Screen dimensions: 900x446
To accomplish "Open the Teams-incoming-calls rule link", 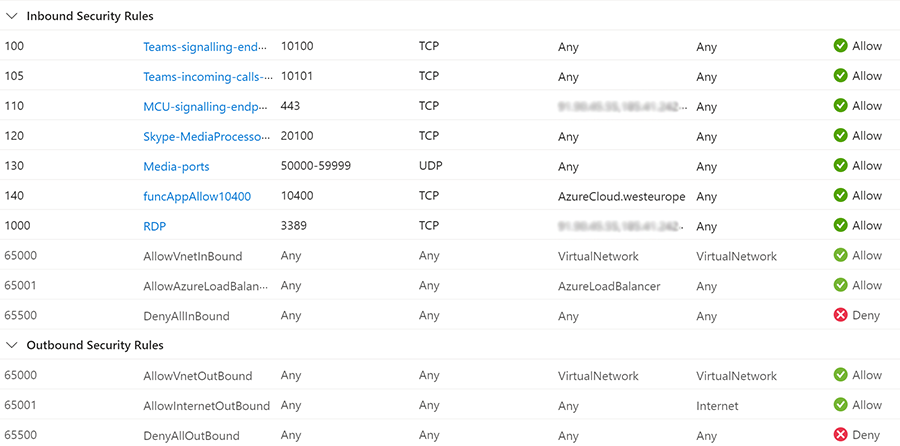I will (x=205, y=77).
